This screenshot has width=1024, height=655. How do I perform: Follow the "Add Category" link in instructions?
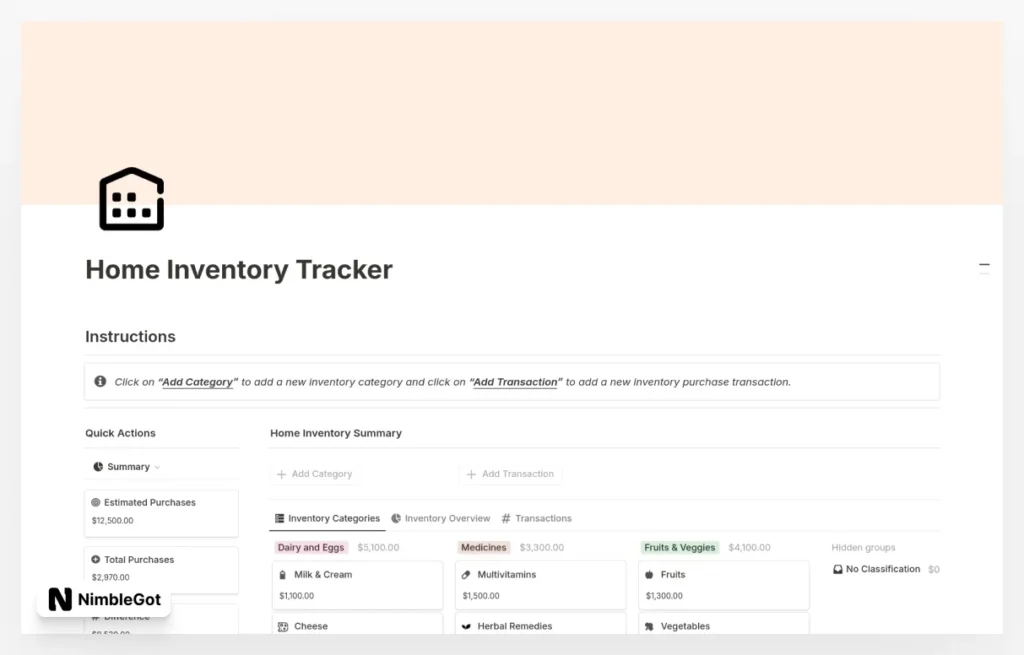click(197, 382)
